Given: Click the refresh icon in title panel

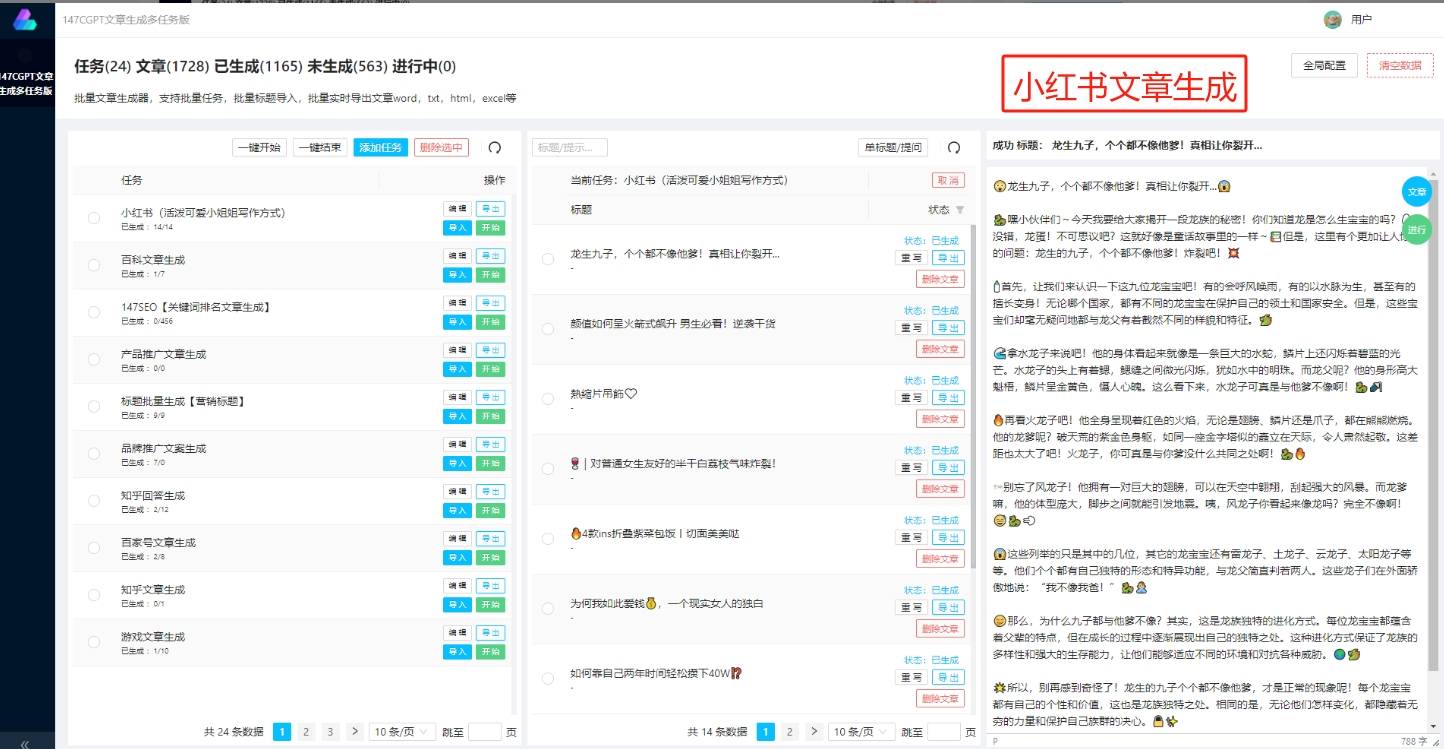Looking at the screenshot, I should (953, 148).
